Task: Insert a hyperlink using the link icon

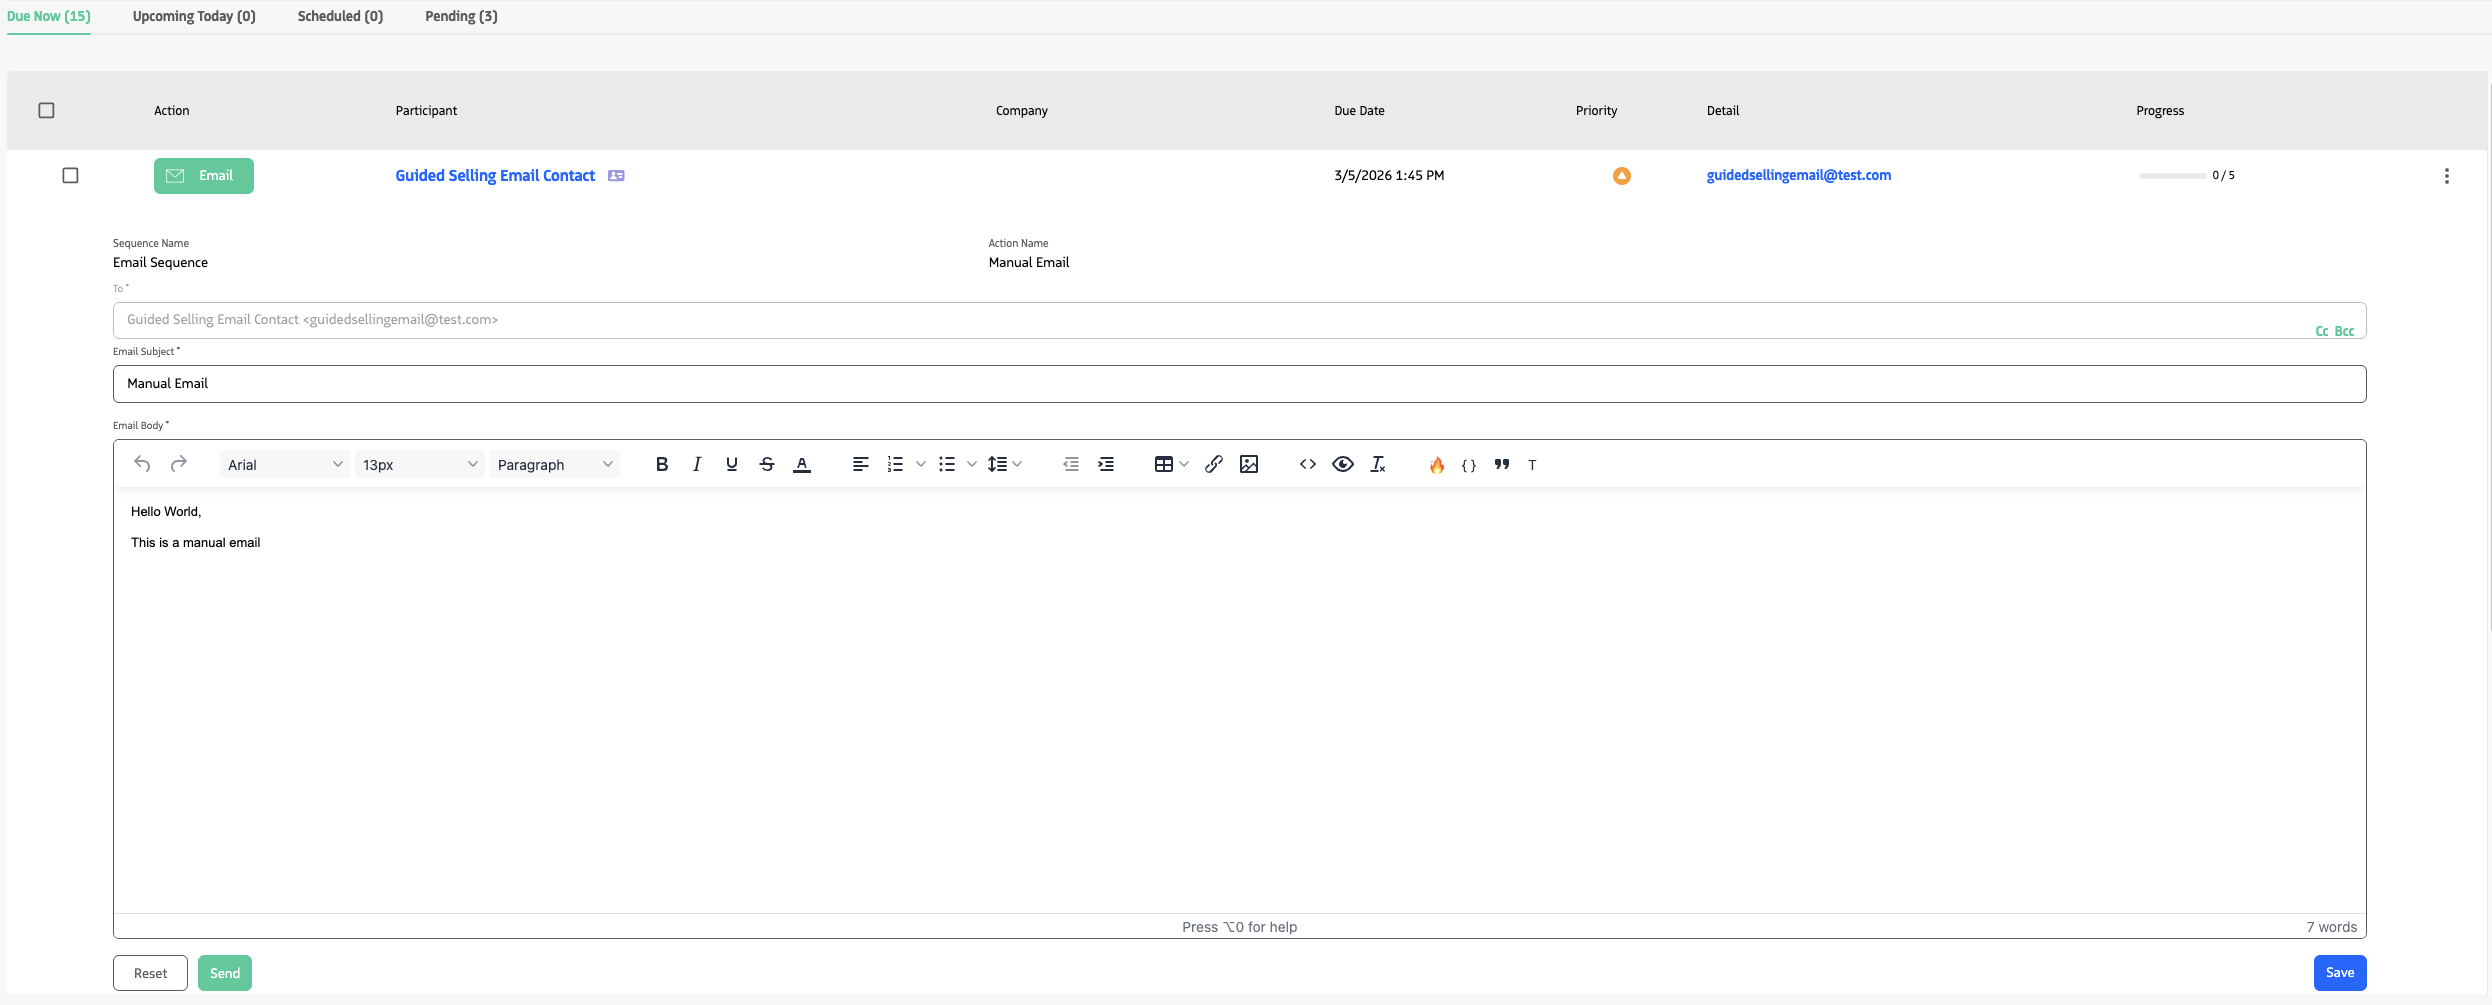Action: point(1213,464)
